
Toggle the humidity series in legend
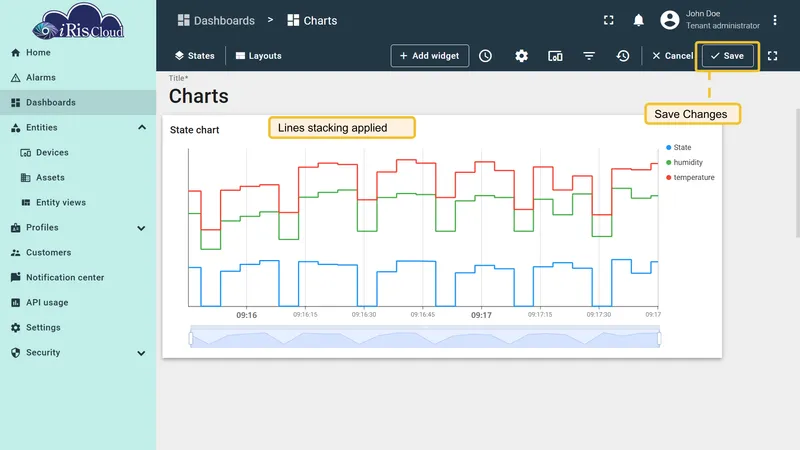tap(684, 162)
